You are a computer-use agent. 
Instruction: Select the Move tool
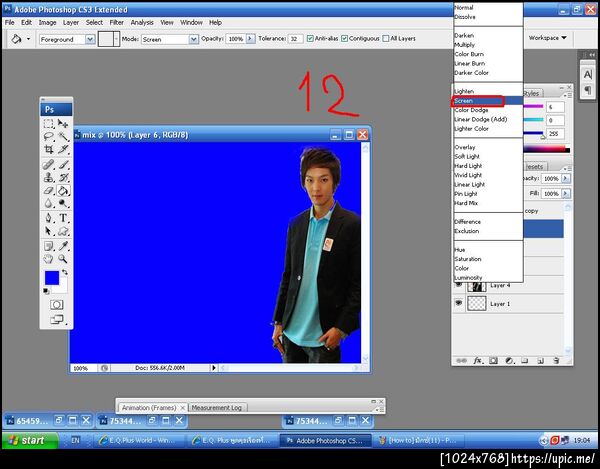point(62,124)
